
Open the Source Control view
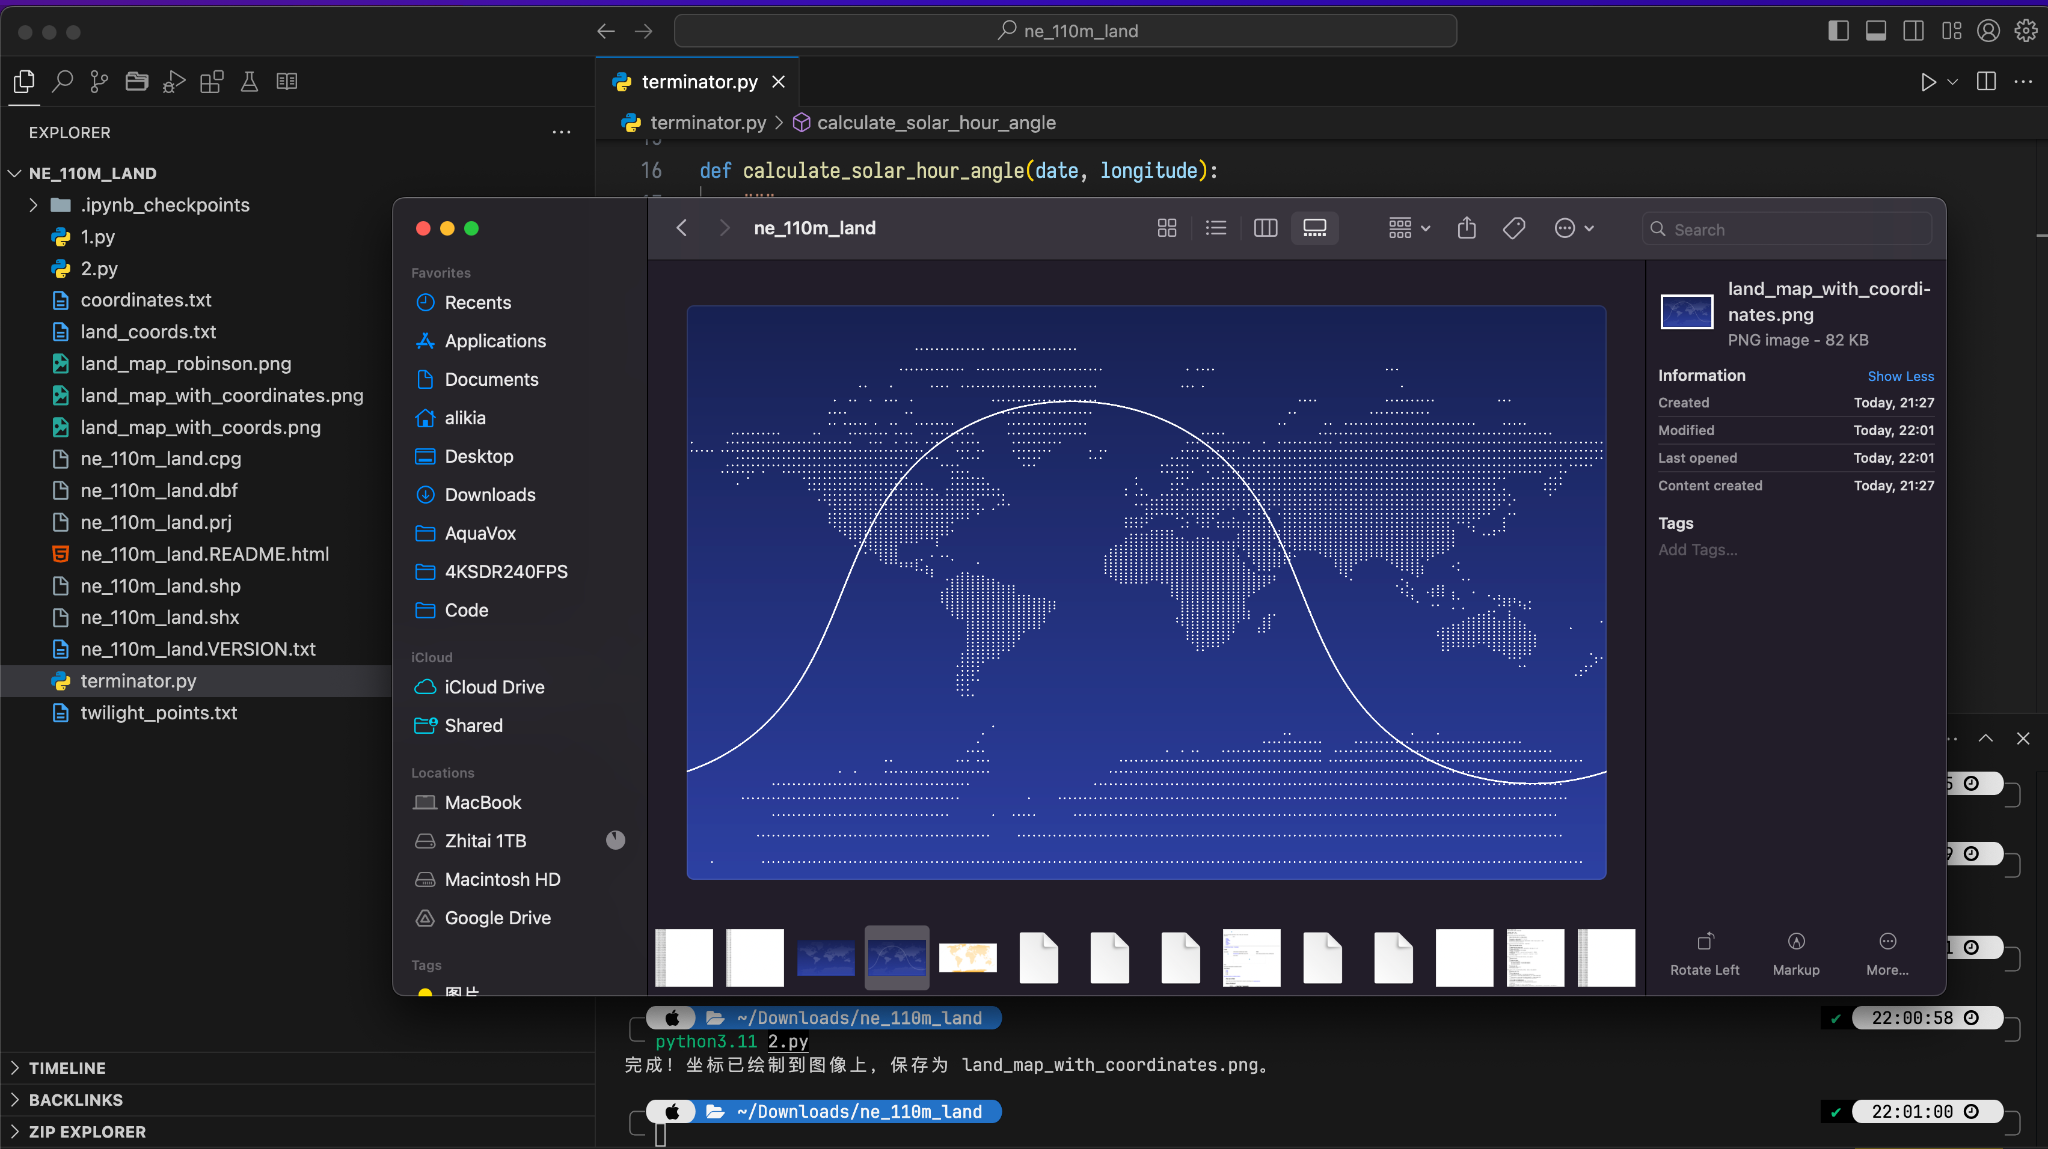coord(99,81)
